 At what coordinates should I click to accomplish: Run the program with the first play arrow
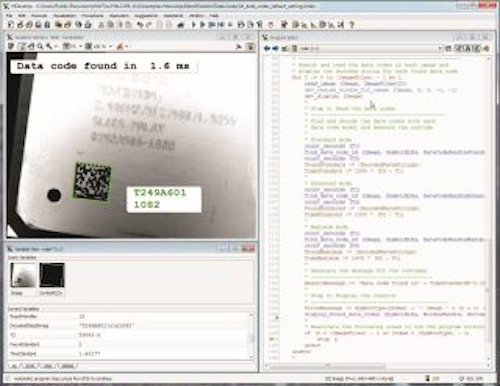pyautogui.click(x=193, y=25)
